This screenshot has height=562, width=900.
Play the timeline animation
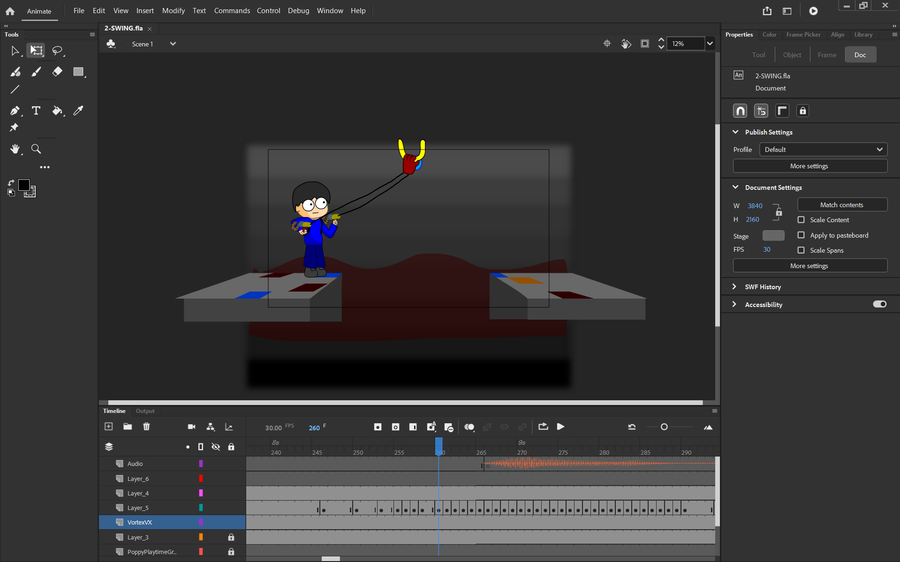point(561,427)
